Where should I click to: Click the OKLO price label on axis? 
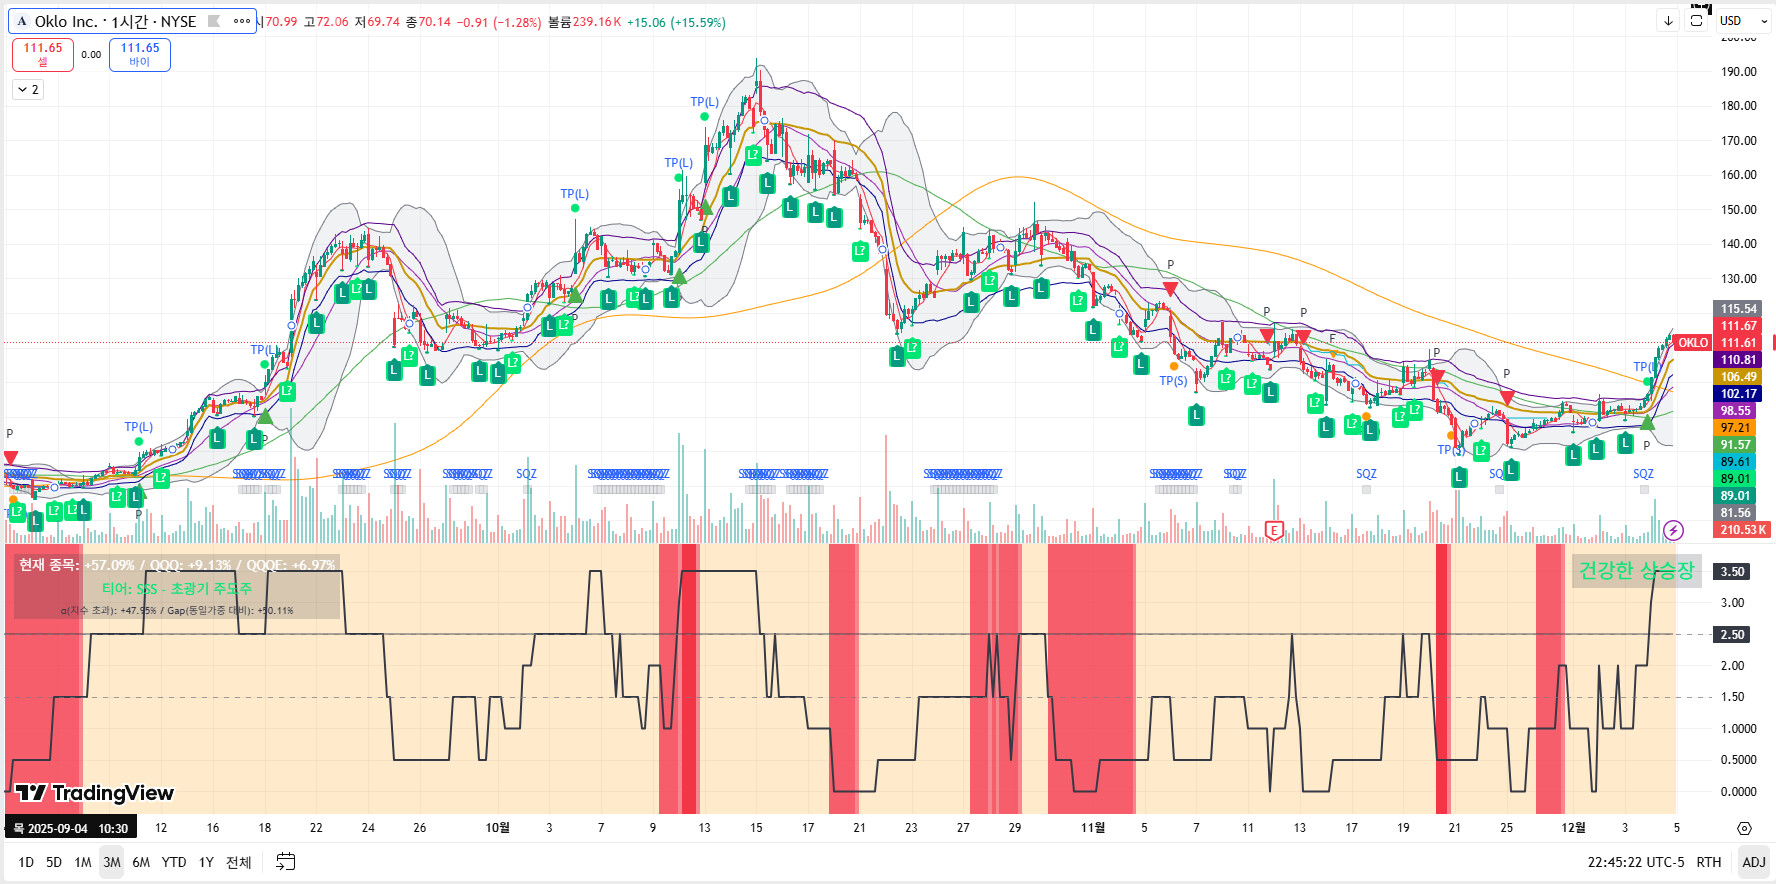1692,343
